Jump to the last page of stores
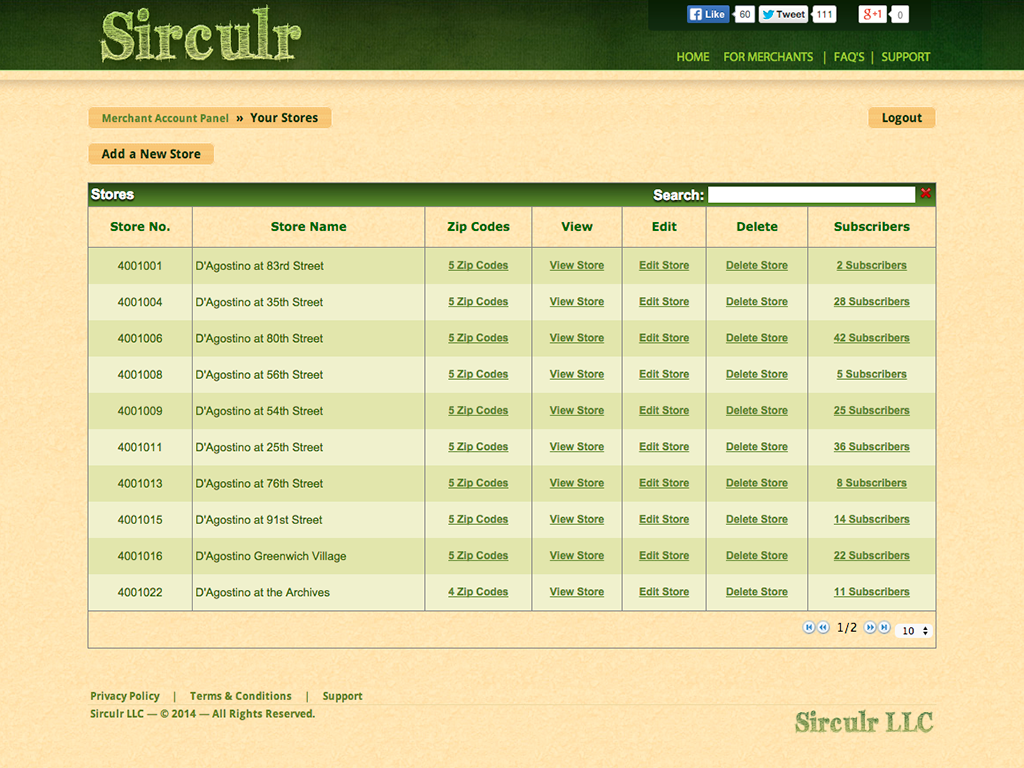This screenshot has width=1024, height=768. [884, 628]
